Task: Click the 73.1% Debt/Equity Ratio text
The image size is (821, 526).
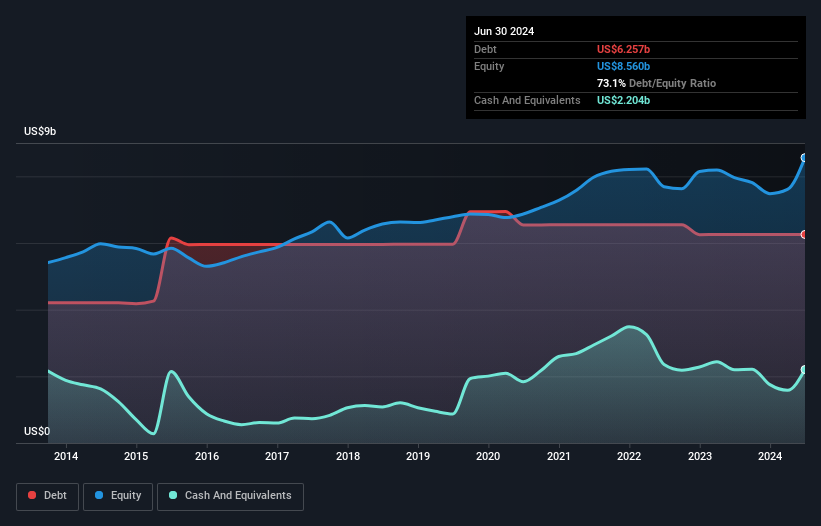Action: [656, 83]
